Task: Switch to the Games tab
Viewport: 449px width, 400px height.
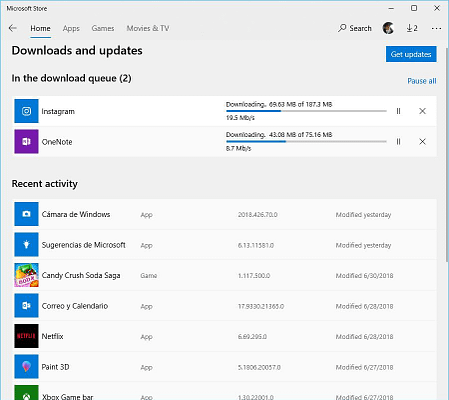Action: click(x=103, y=28)
